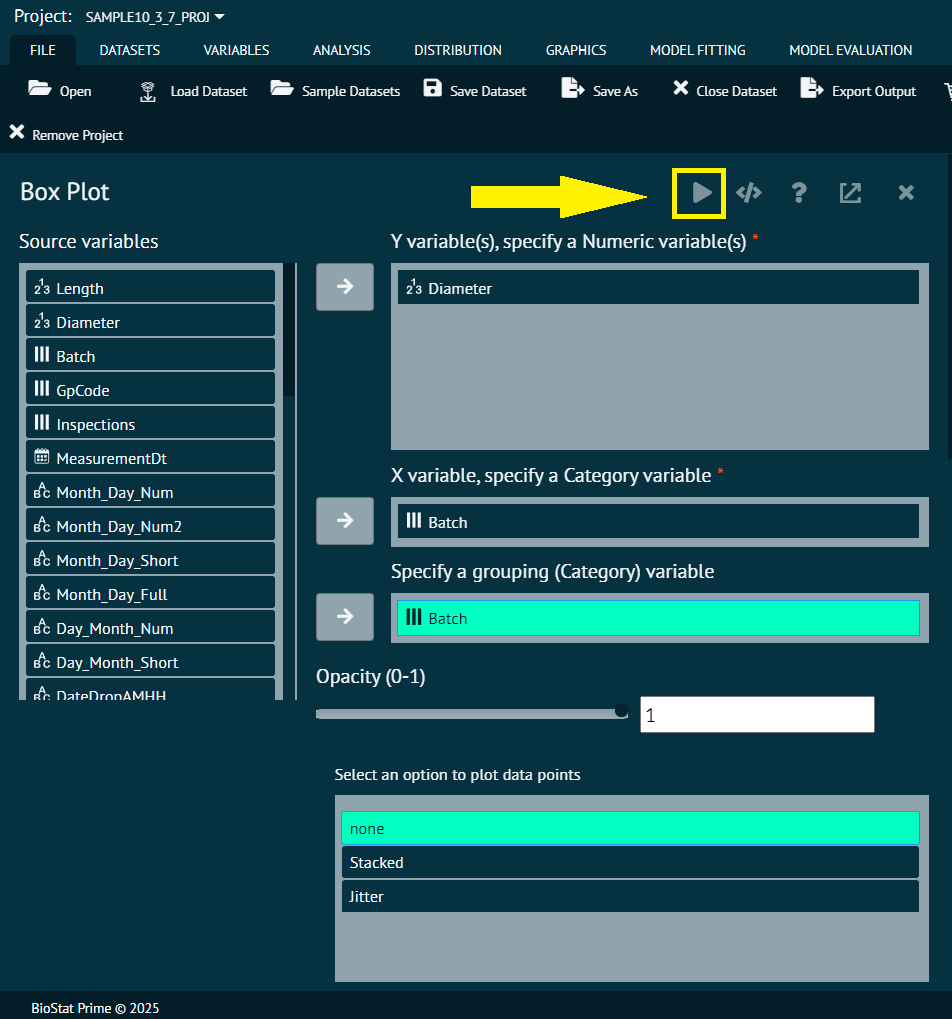This screenshot has width=952, height=1019.
Task: Run the Box Plot with play icon
Action: (701, 192)
